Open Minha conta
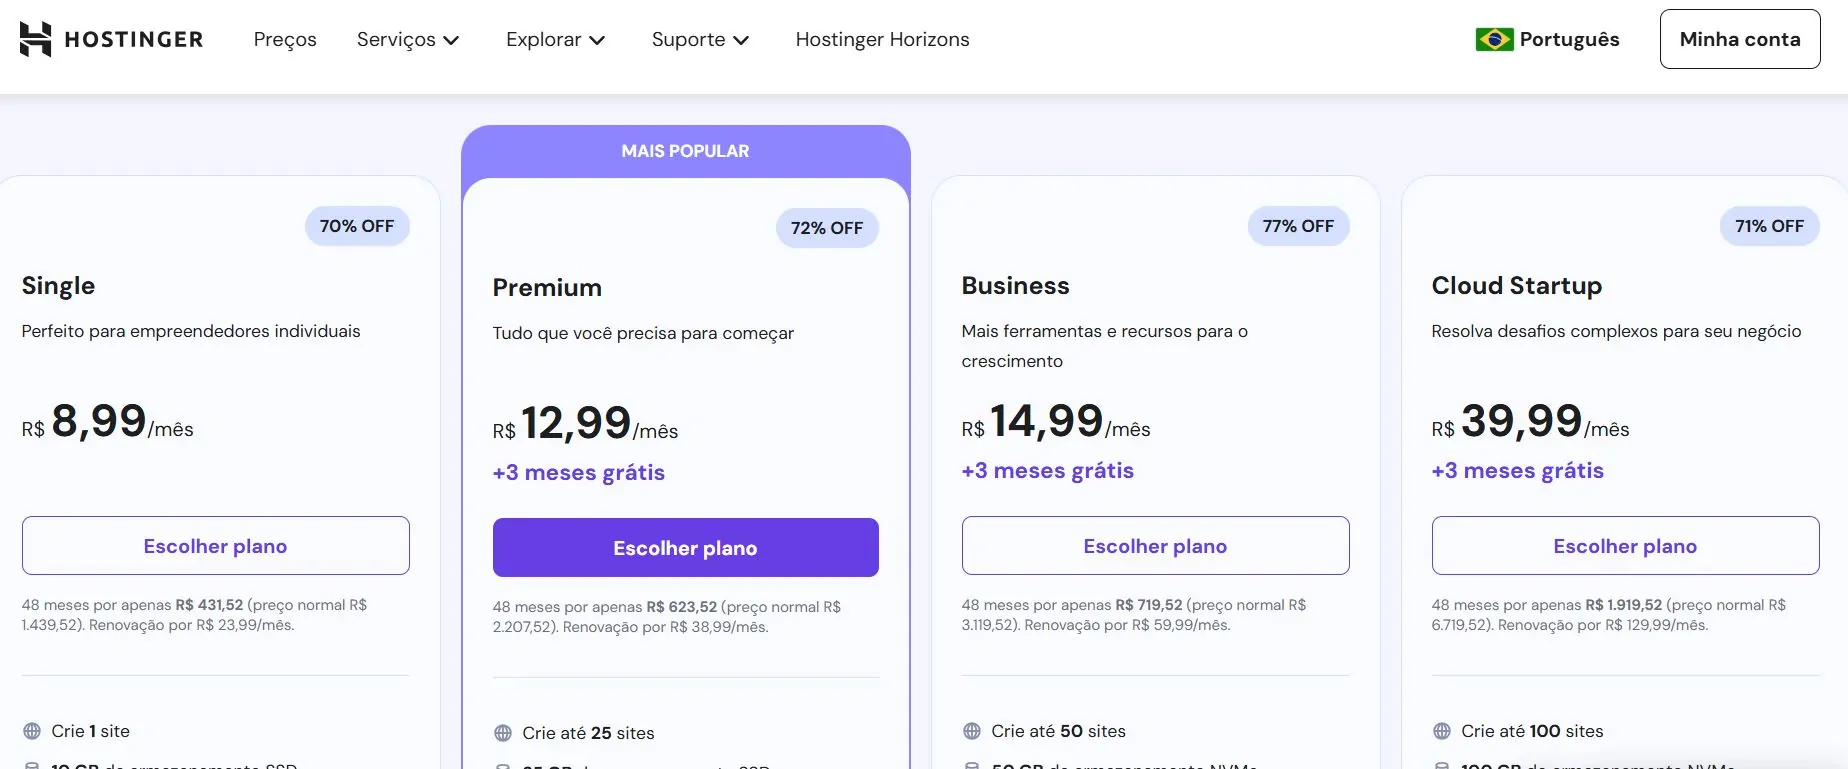Viewport: 1848px width, 769px height. tap(1739, 39)
